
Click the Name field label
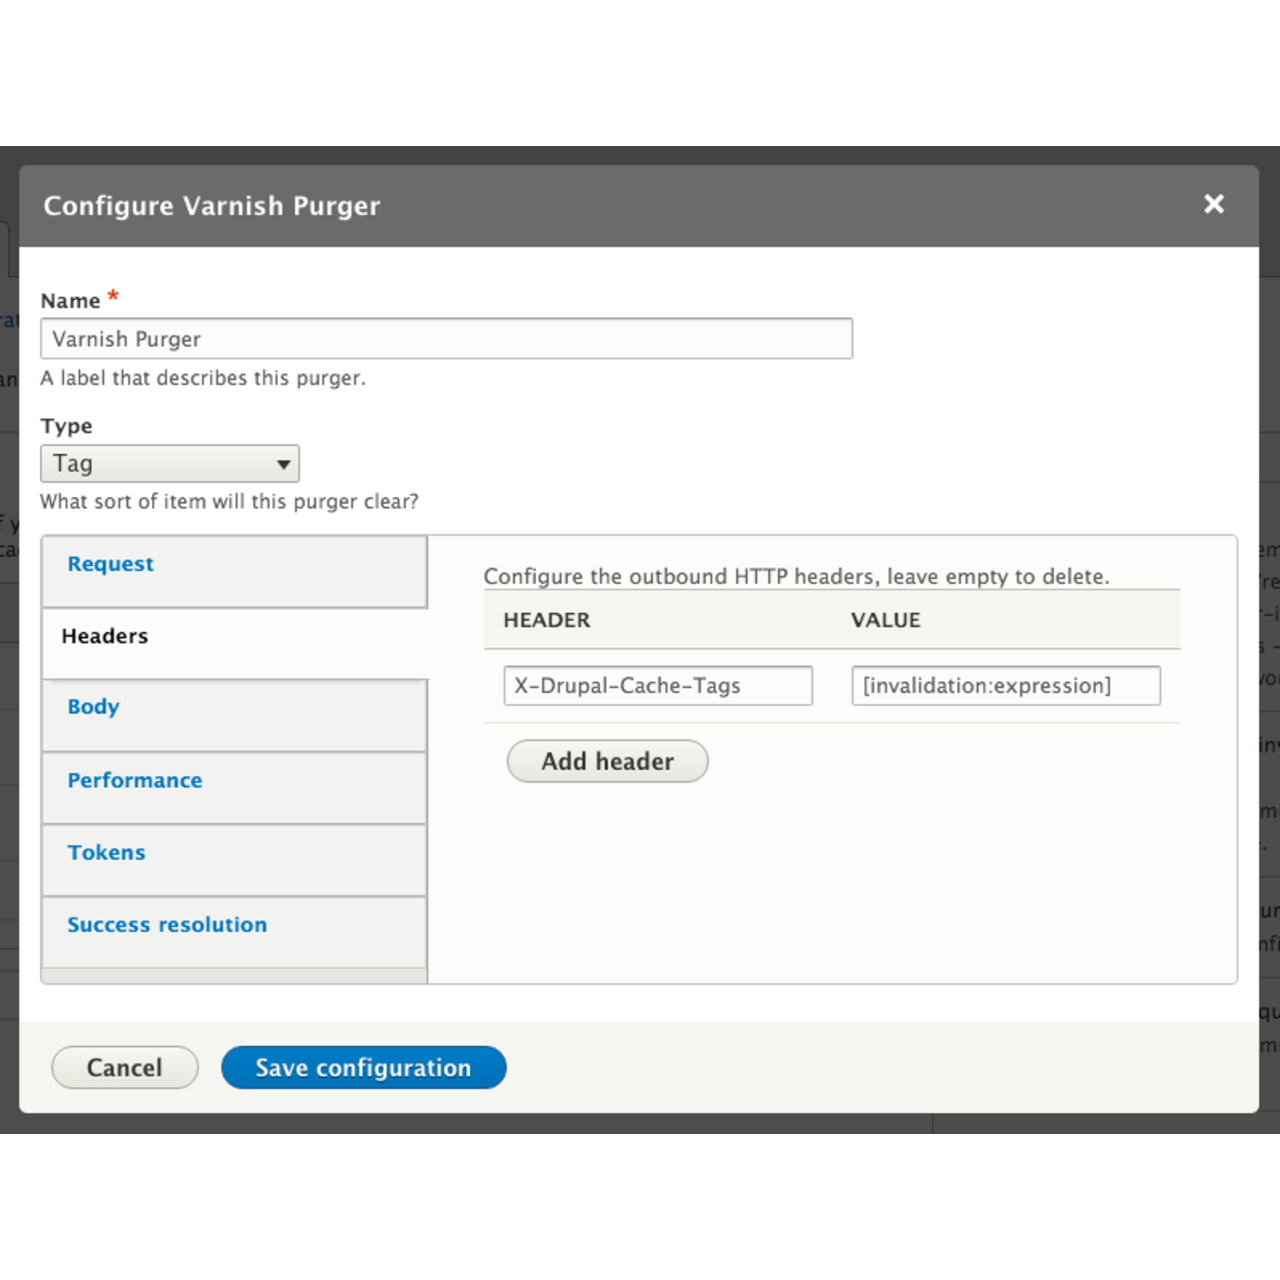[70, 301]
